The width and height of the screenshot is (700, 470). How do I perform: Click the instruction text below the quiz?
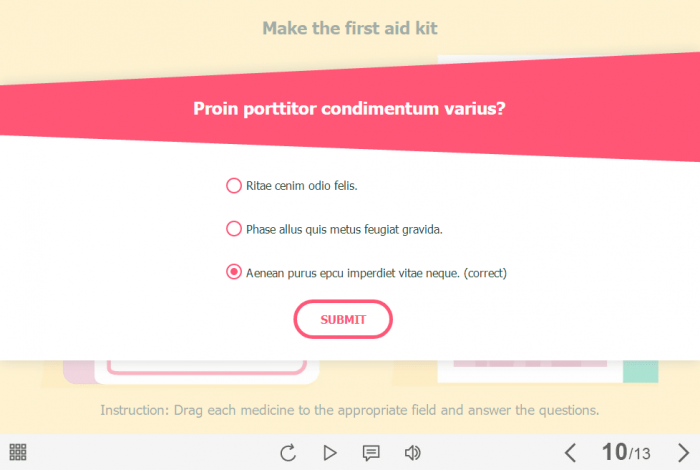(349, 410)
